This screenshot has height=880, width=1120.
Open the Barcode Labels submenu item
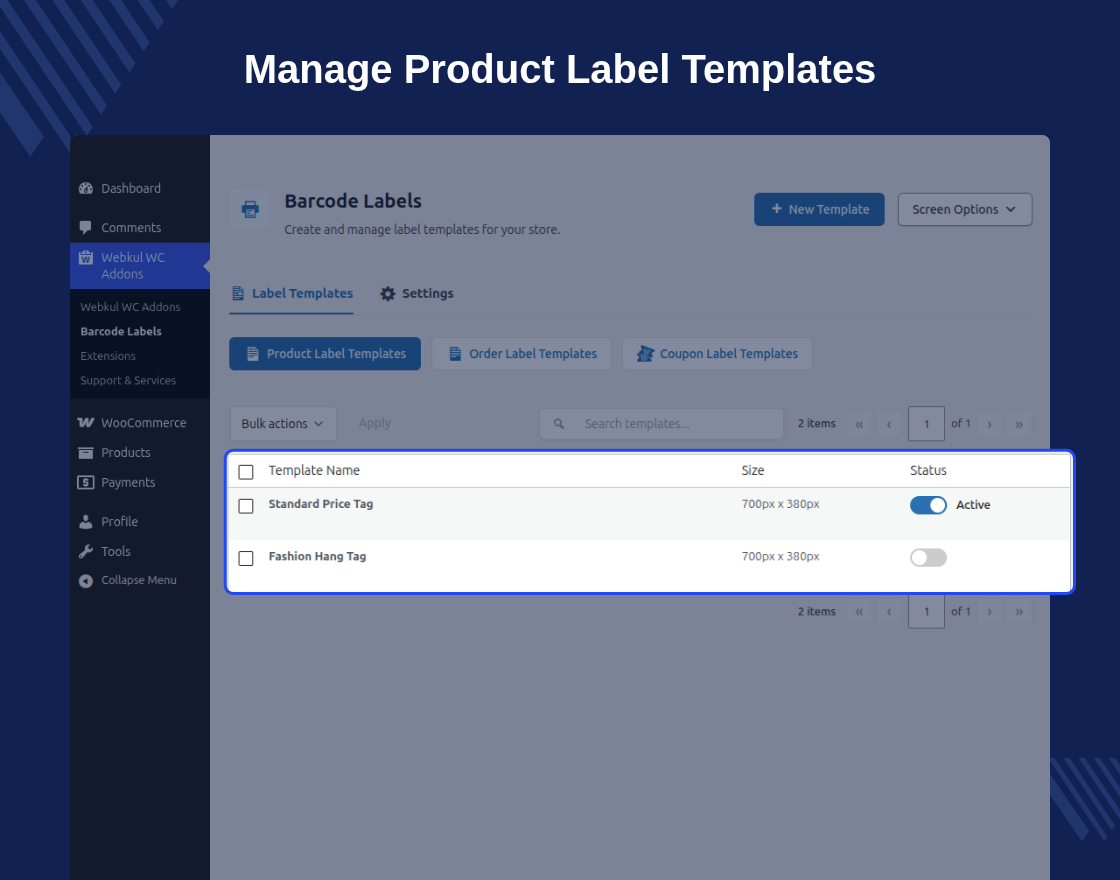pos(121,331)
